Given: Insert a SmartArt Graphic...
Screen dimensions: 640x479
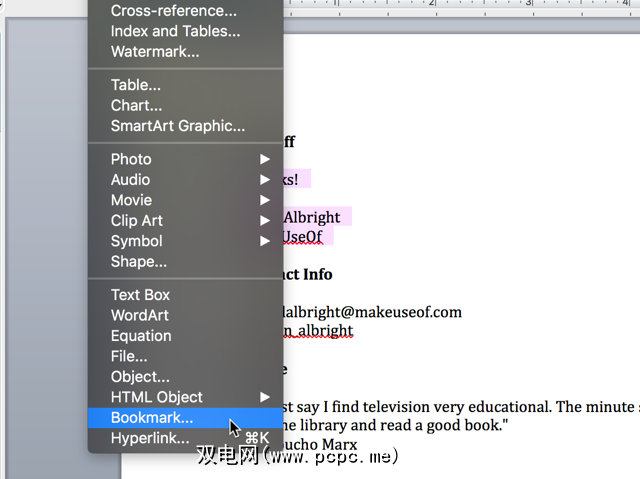Looking at the screenshot, I should [x=186, y=126].
